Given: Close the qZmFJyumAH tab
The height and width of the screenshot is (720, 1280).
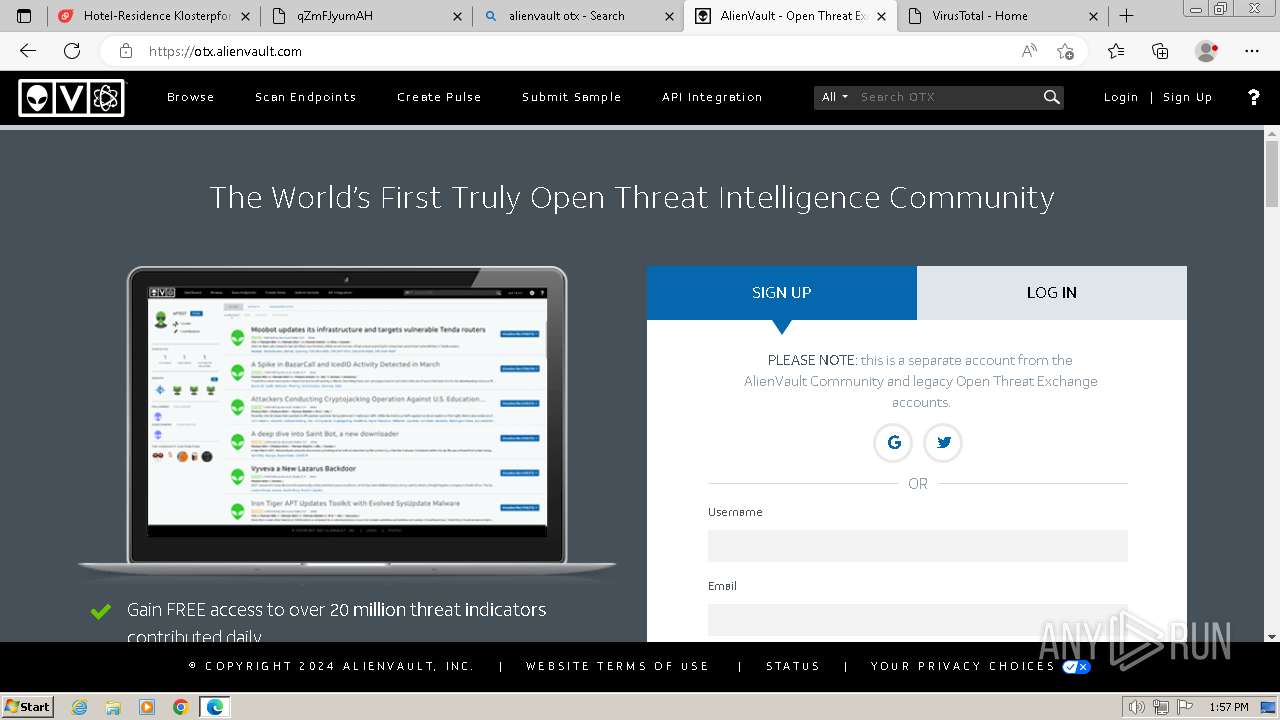Looking at the screenshot, I should click(x=457, y=16).
